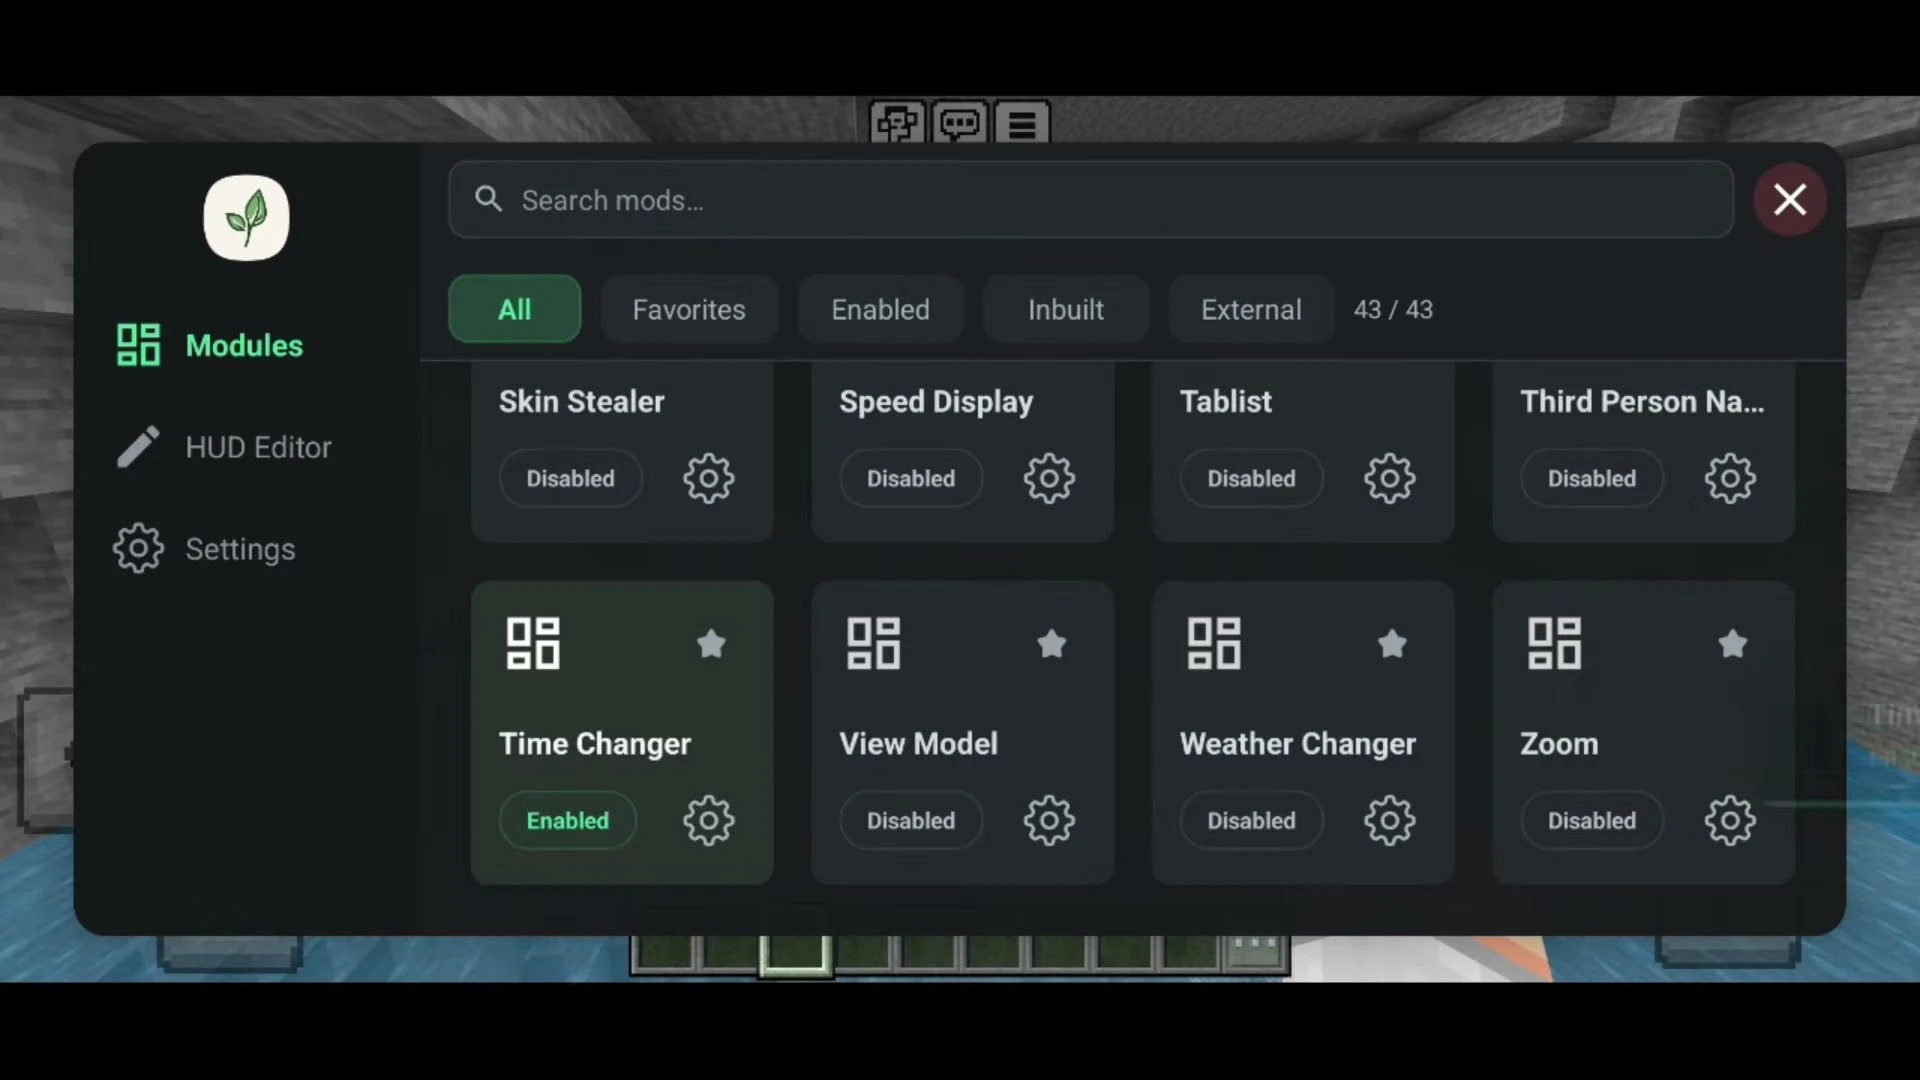Switch to the Inbuilt filter tab

1066,309
